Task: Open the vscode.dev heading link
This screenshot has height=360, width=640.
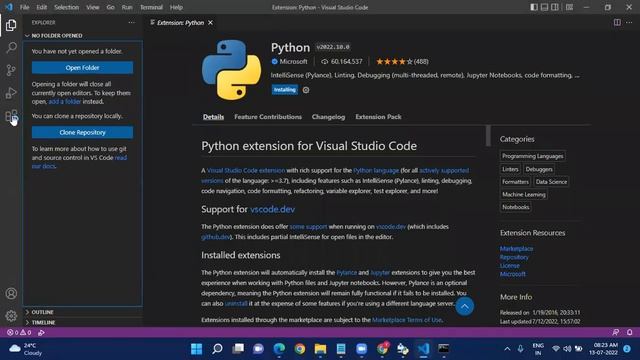Action: point(273,209)
